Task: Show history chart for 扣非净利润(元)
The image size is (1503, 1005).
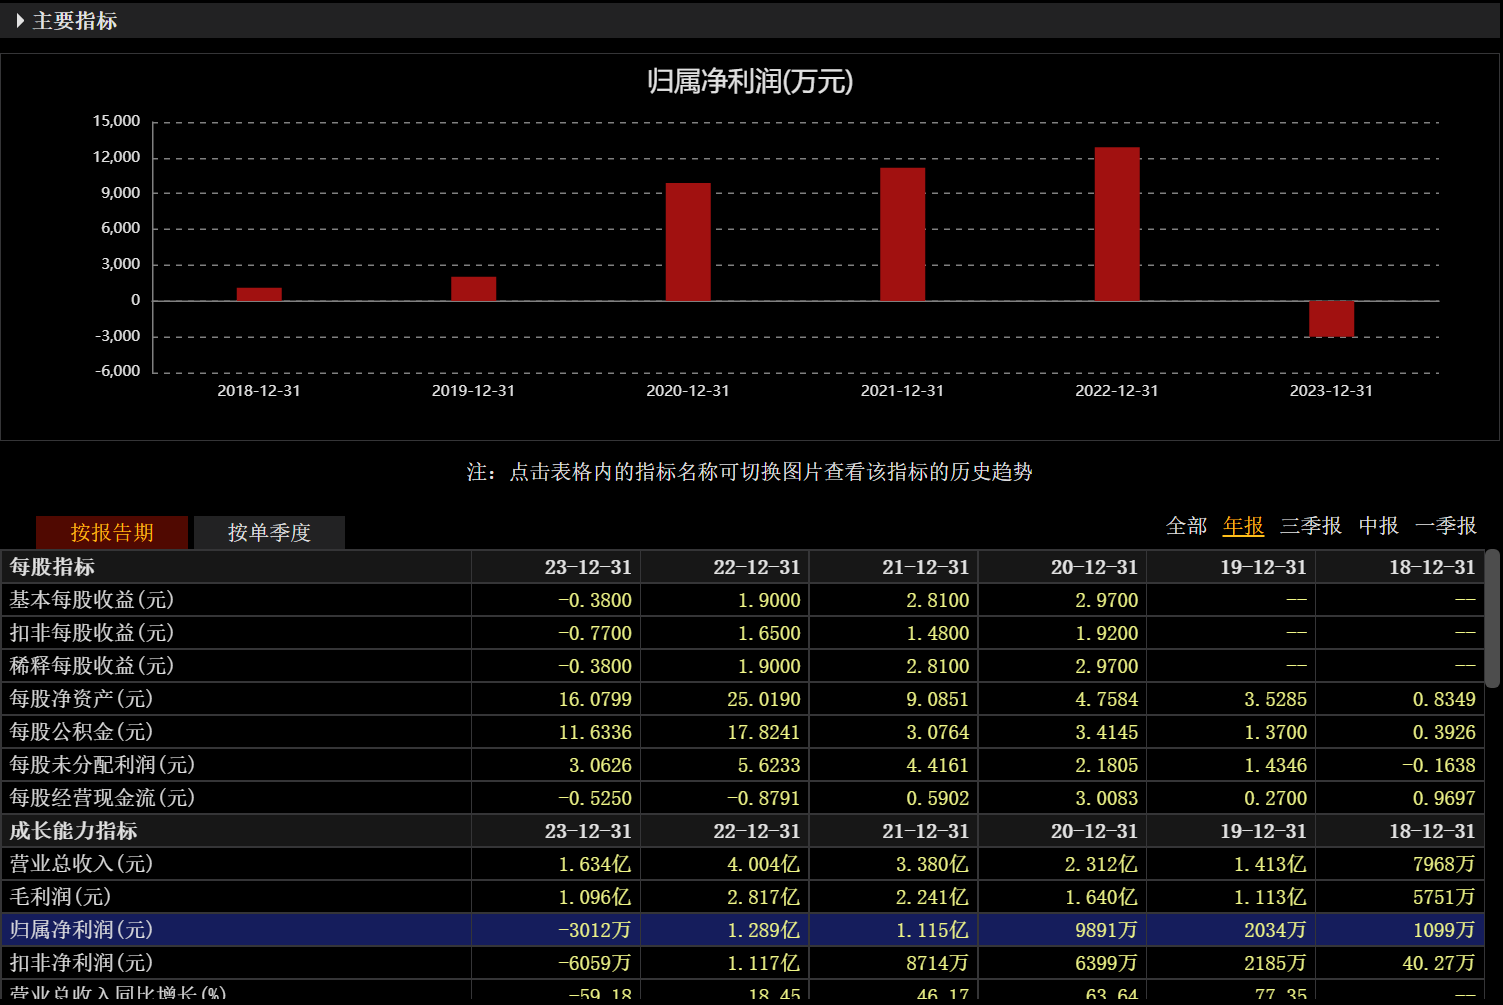Action: point(81,963)
